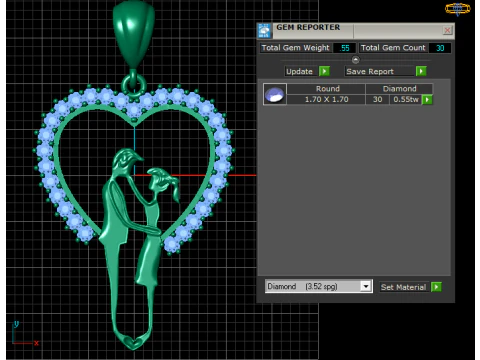This screenshot has width=480, height=360.
Task: Click the gem quantity cell showing 30
Action: (x=377, y=99)
